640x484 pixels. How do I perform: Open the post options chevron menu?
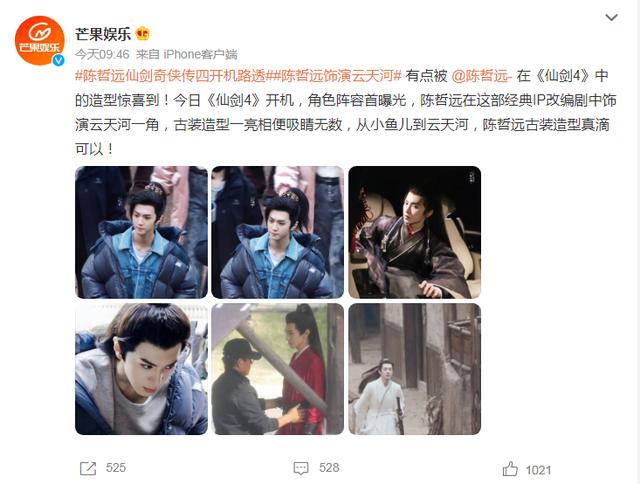[611, 17]
